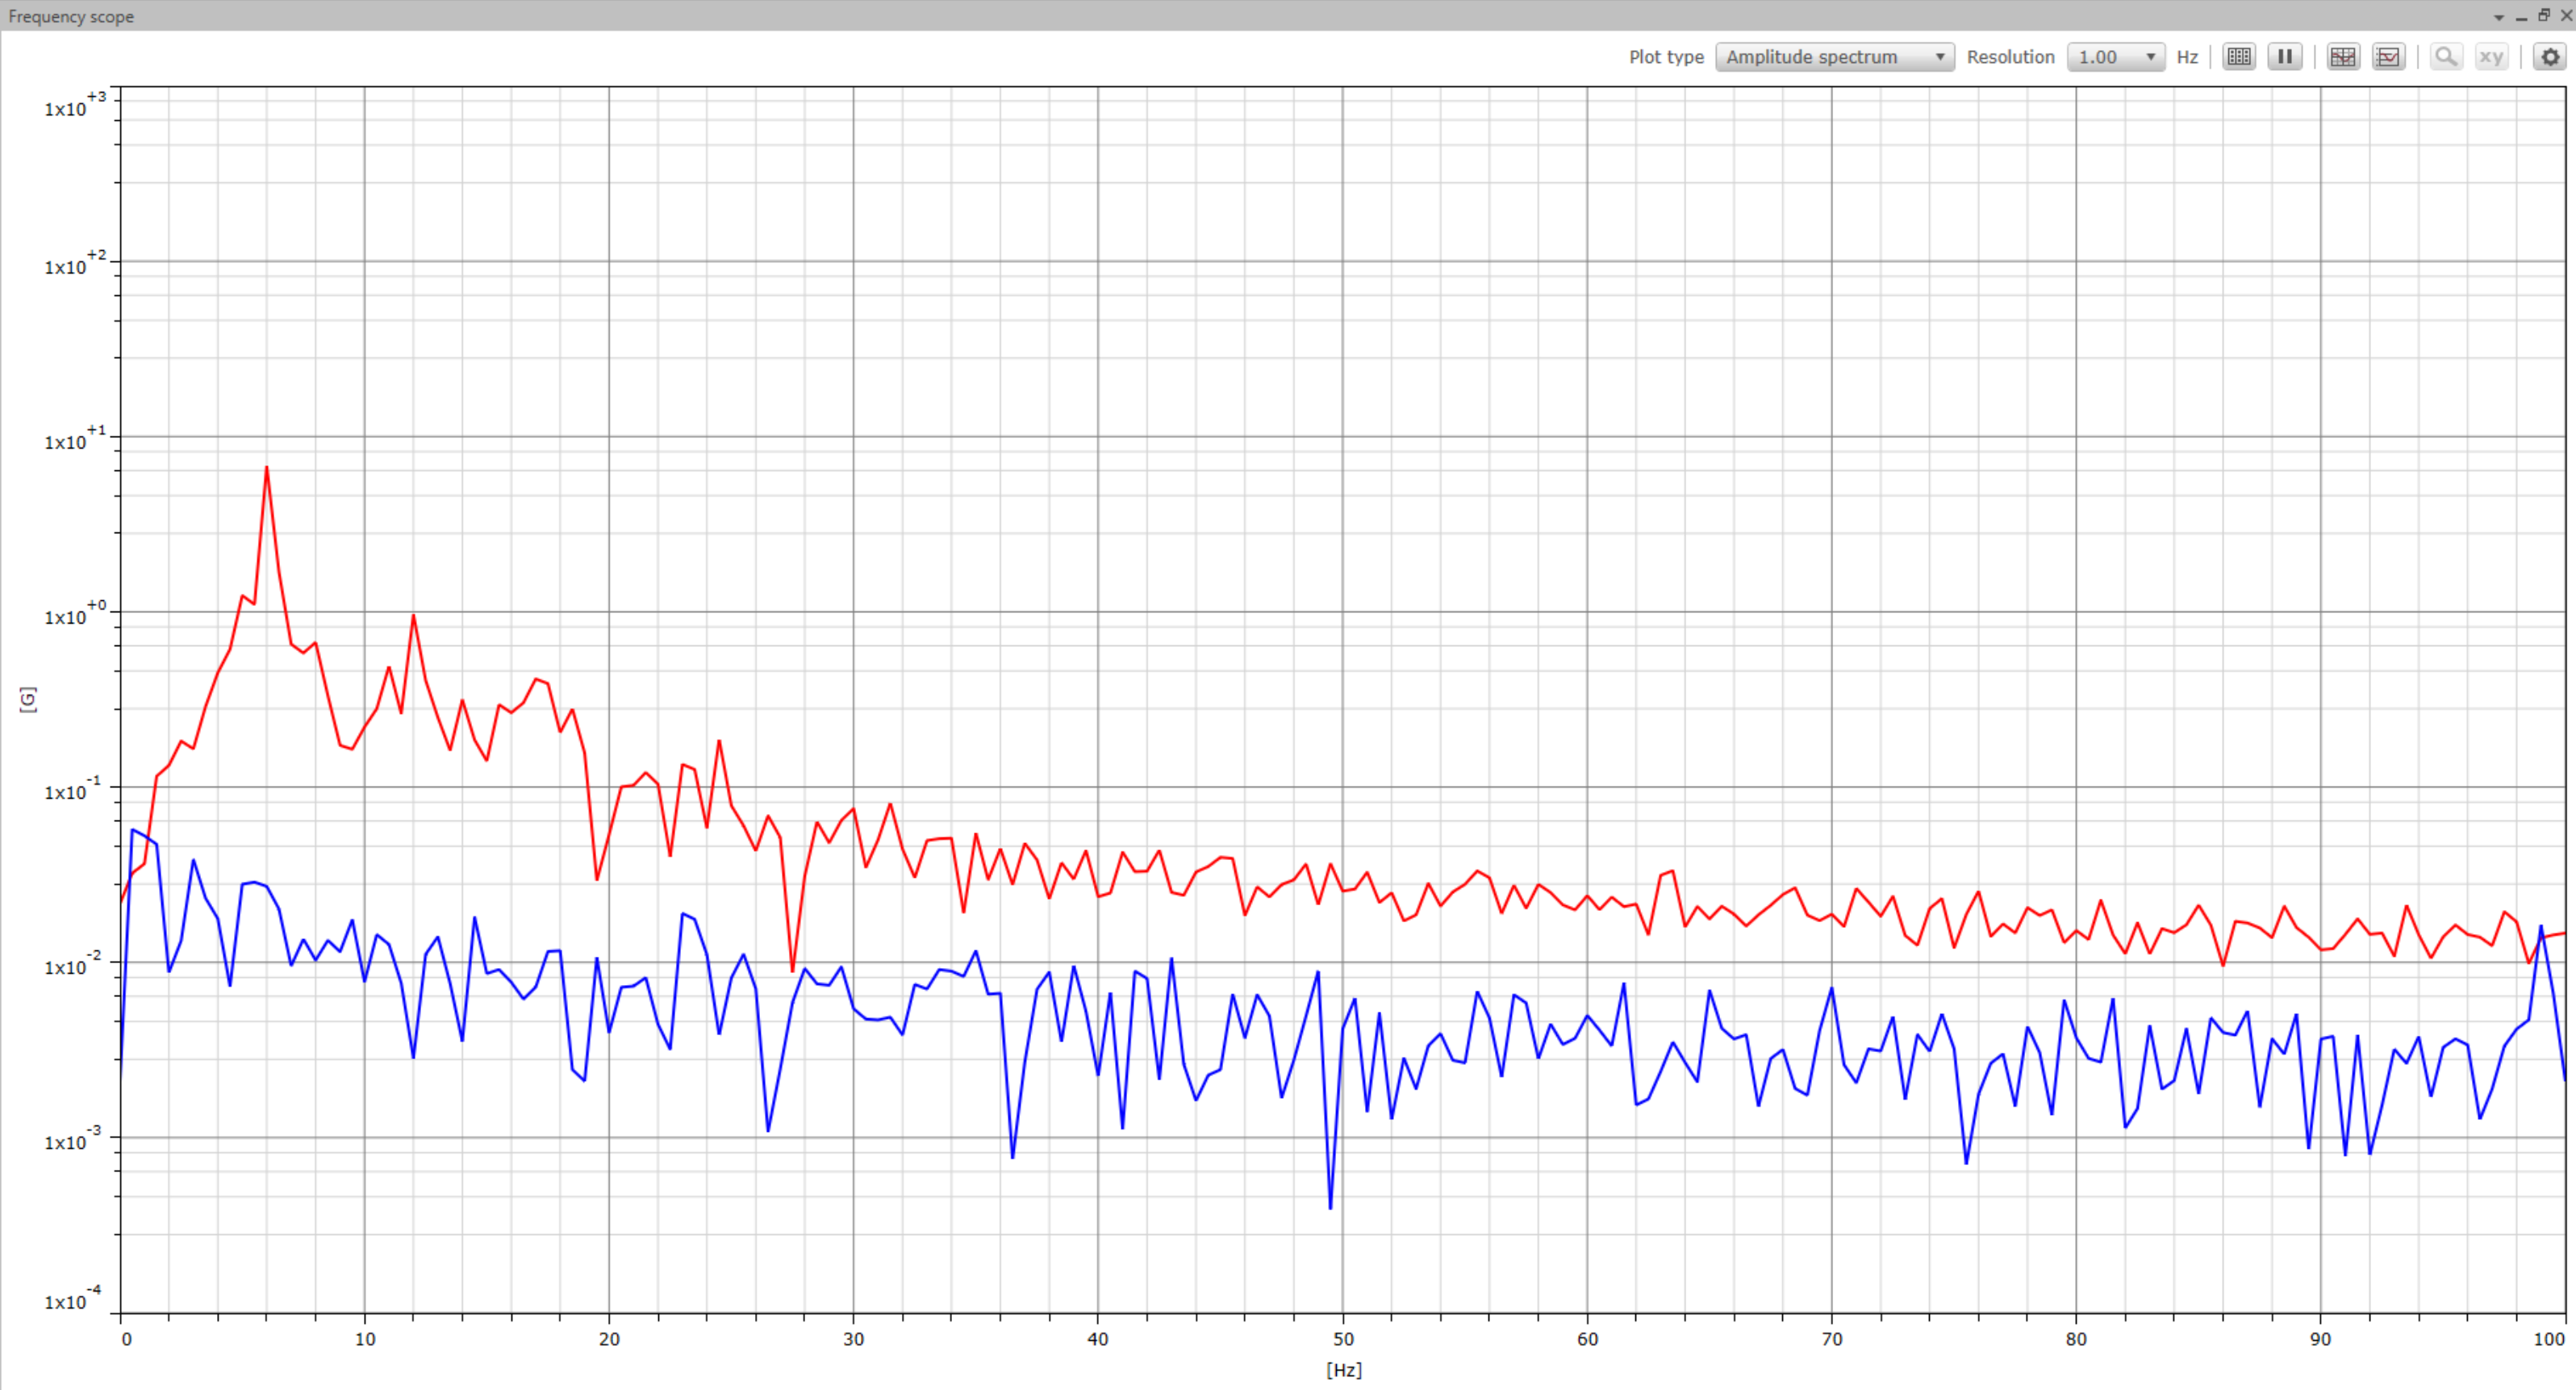2576x1390 pixels.
Task: Click the [G] y-axis label
Action: 28,699
